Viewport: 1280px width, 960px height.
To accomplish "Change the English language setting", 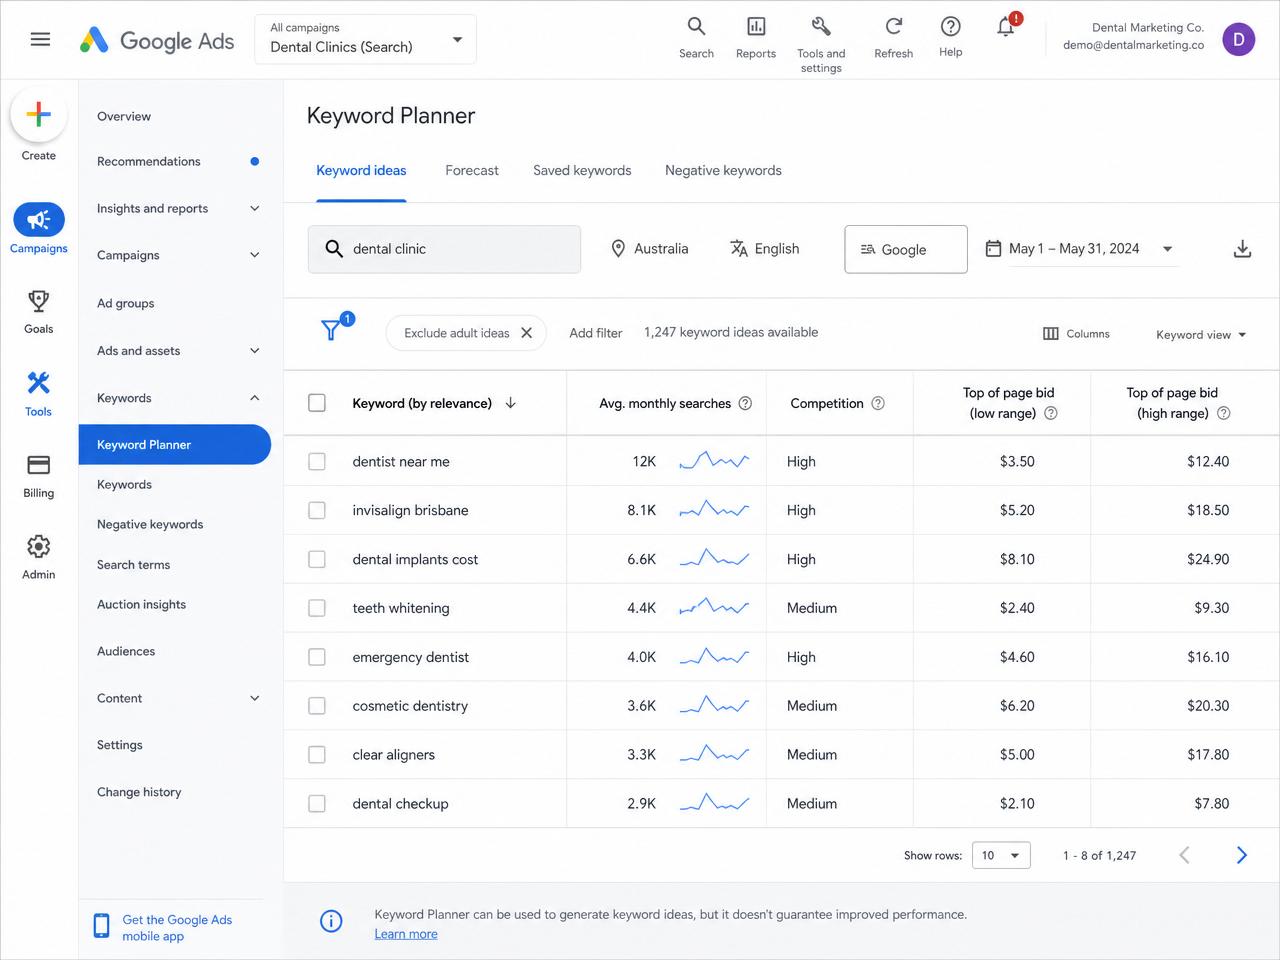I will (765, 249).
